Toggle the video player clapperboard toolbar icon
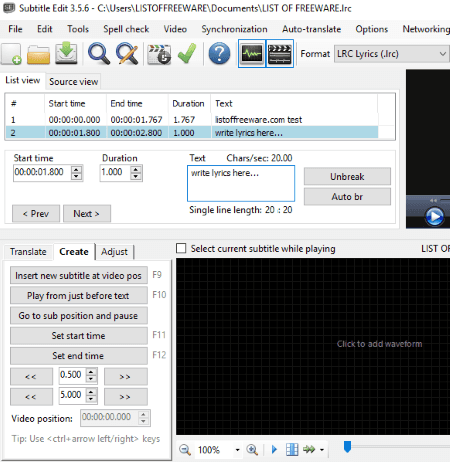This screenshot has width=450, height=462. 280,54
